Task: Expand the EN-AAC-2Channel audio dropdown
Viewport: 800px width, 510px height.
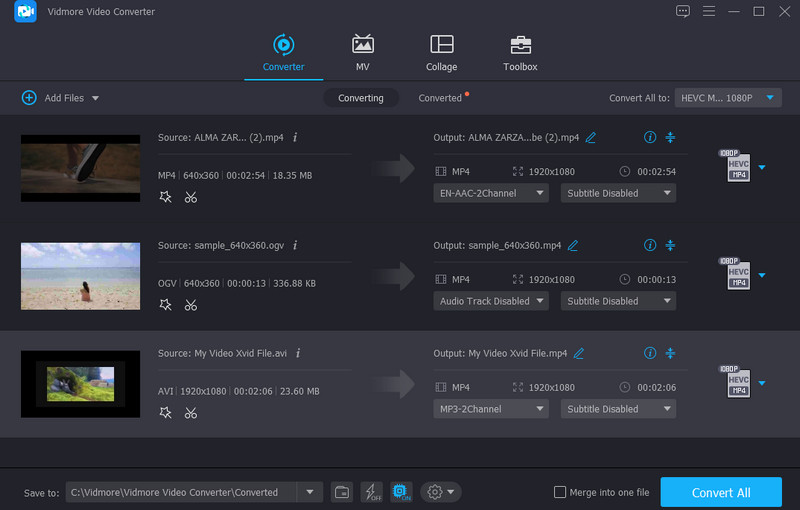Action: click(491, 193)
